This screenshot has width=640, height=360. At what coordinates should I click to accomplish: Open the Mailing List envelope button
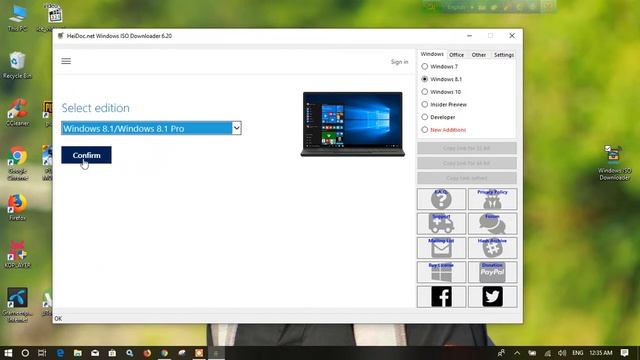(x=441, y=248)
